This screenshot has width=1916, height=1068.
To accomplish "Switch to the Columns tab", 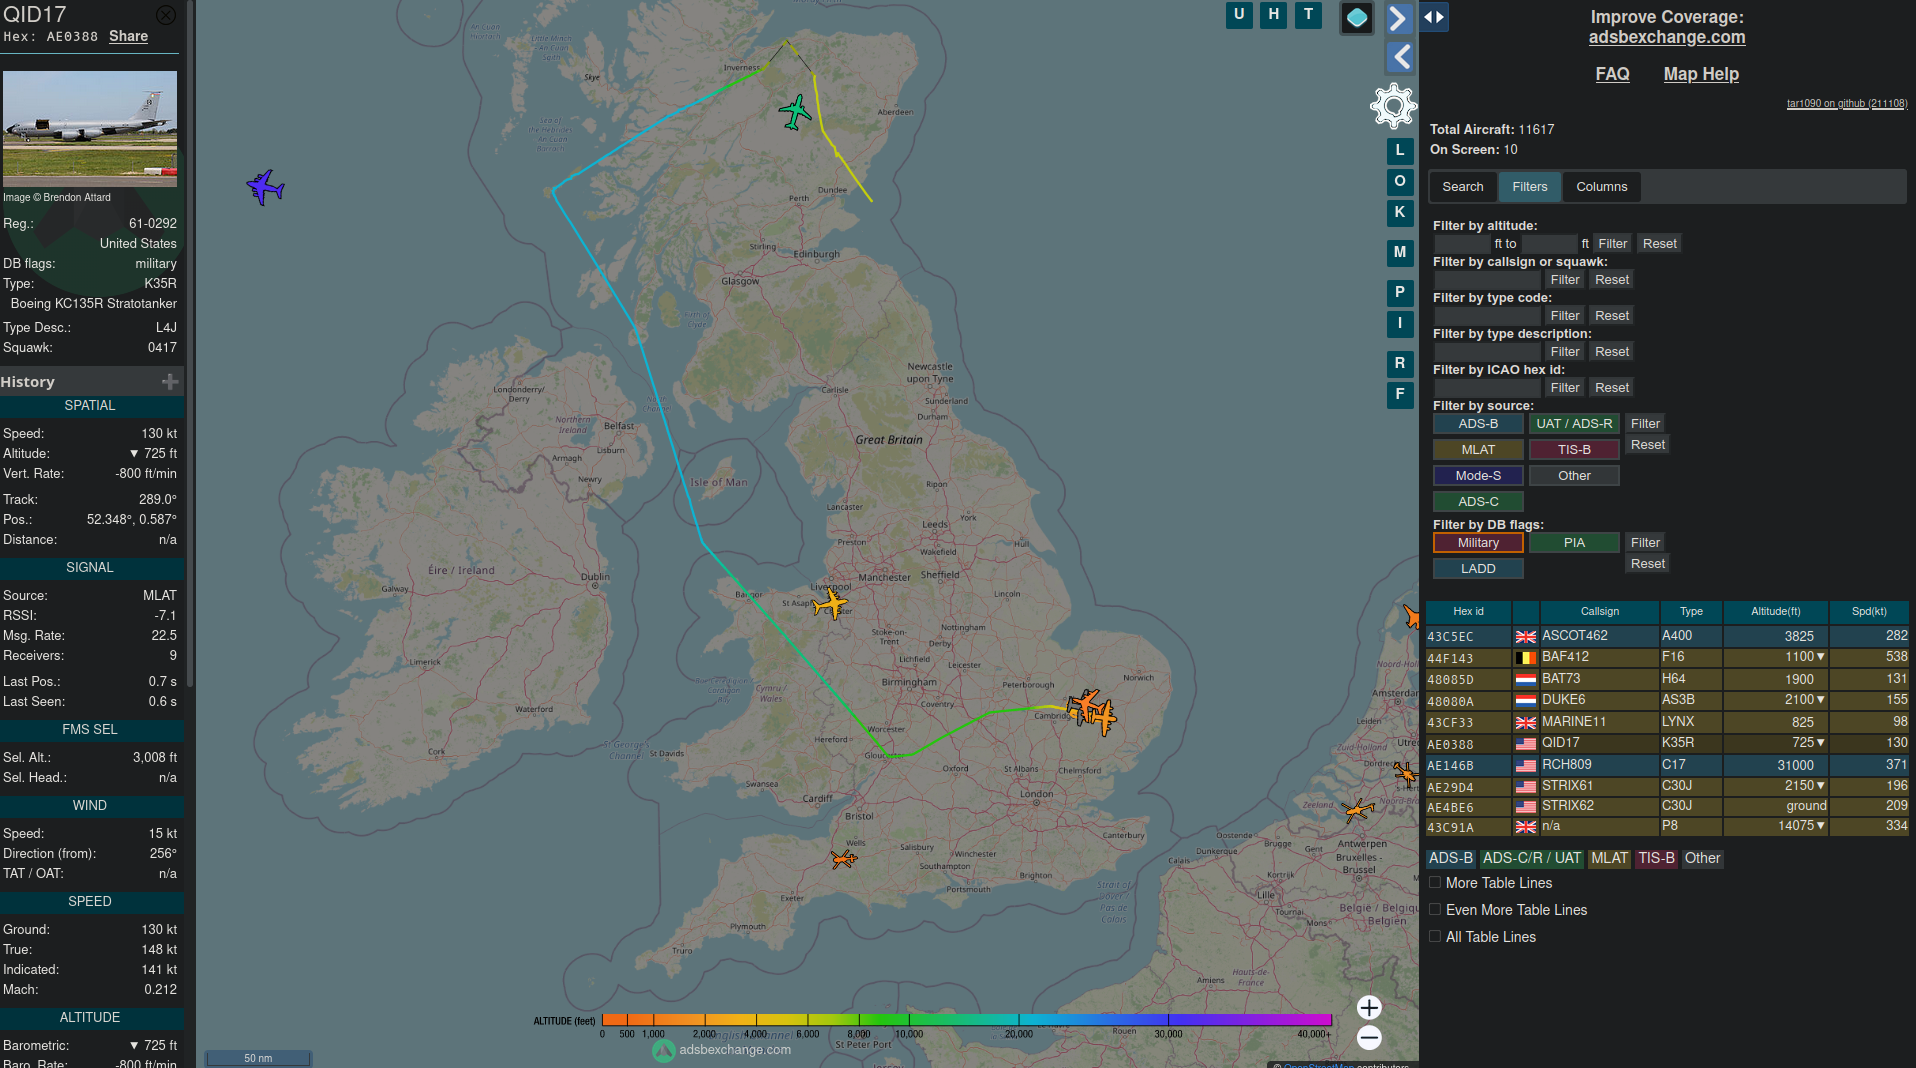I will coord(1602,187).
